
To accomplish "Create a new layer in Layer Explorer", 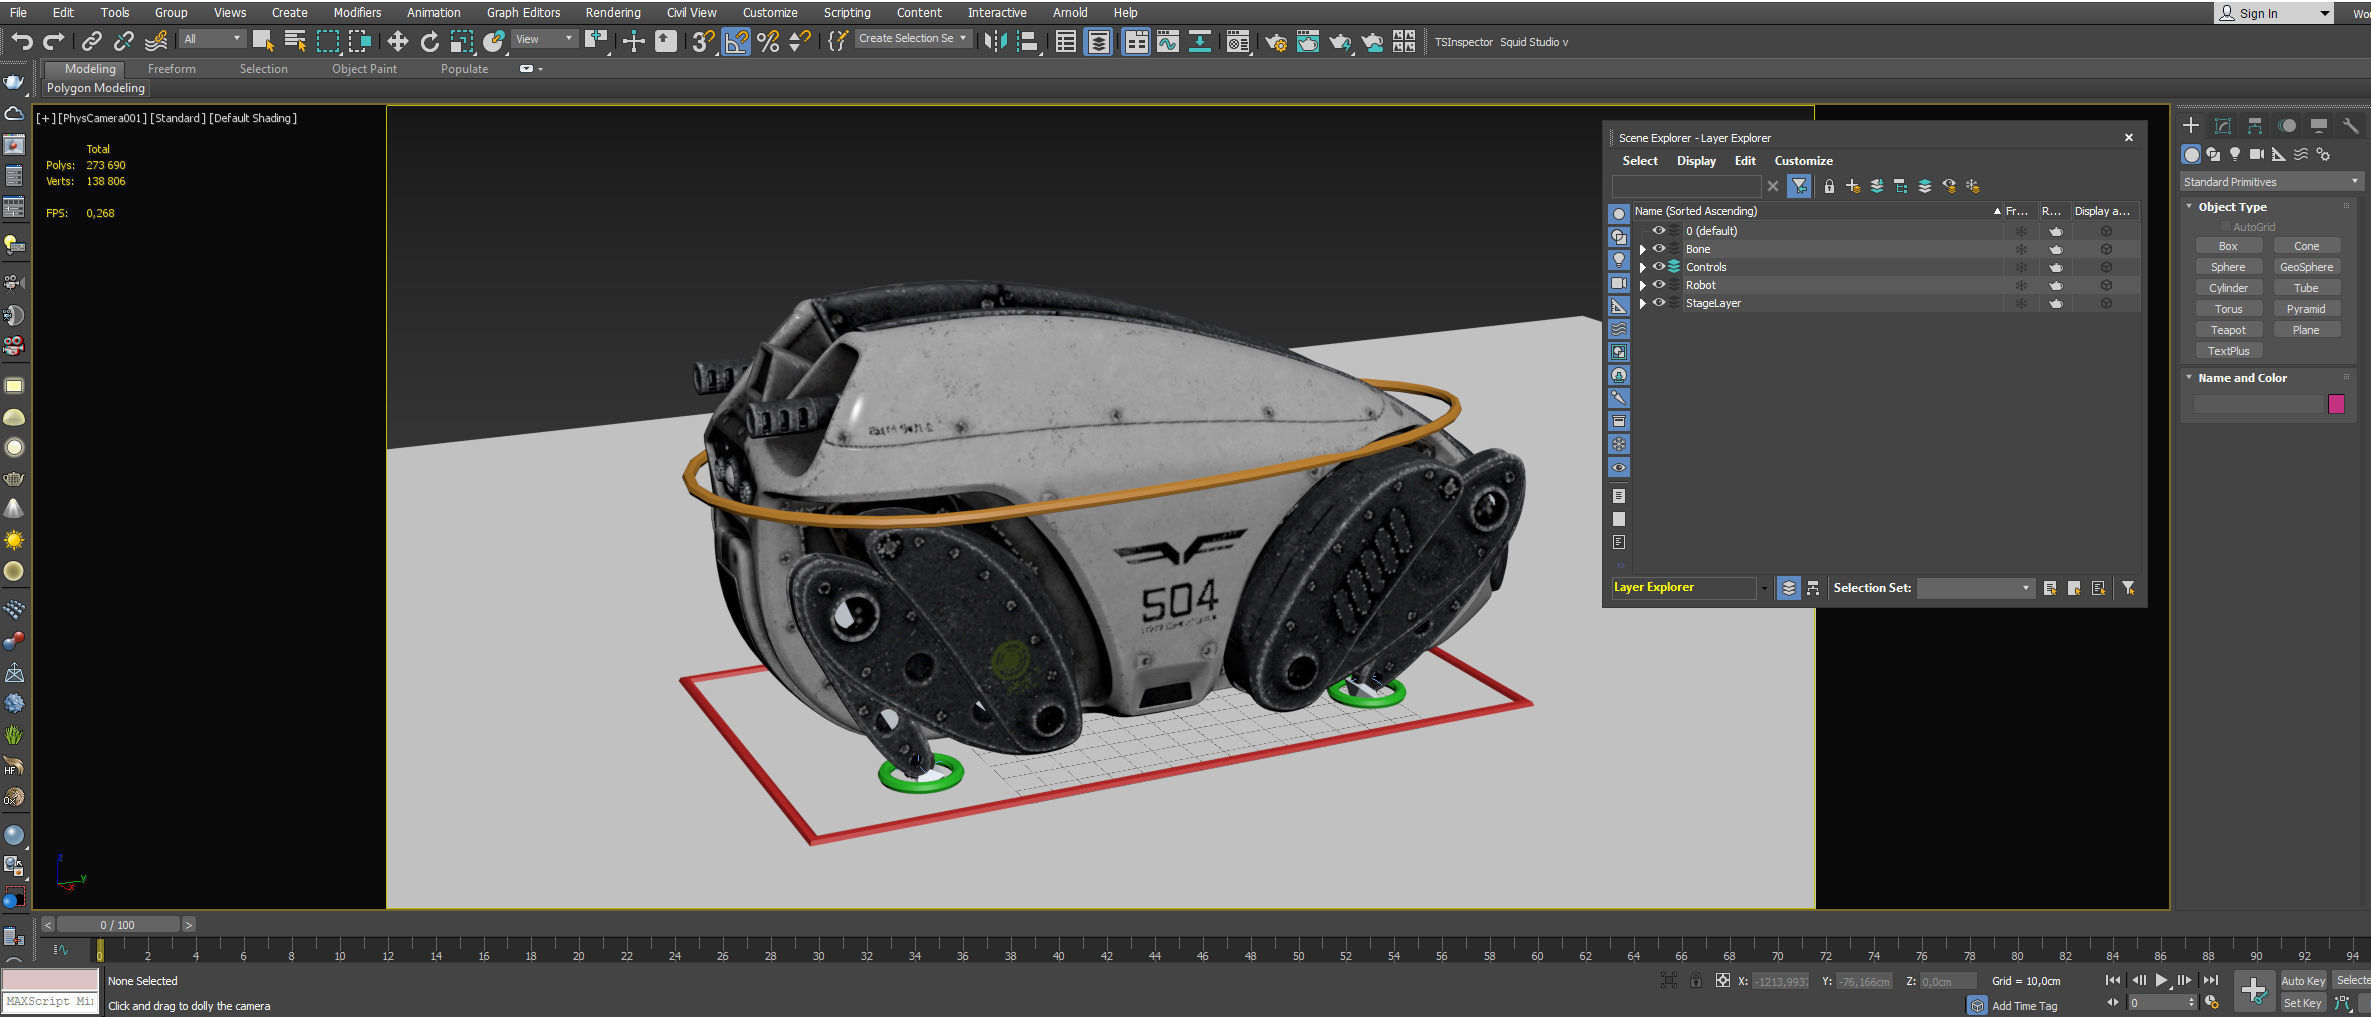I will 1853,186.
